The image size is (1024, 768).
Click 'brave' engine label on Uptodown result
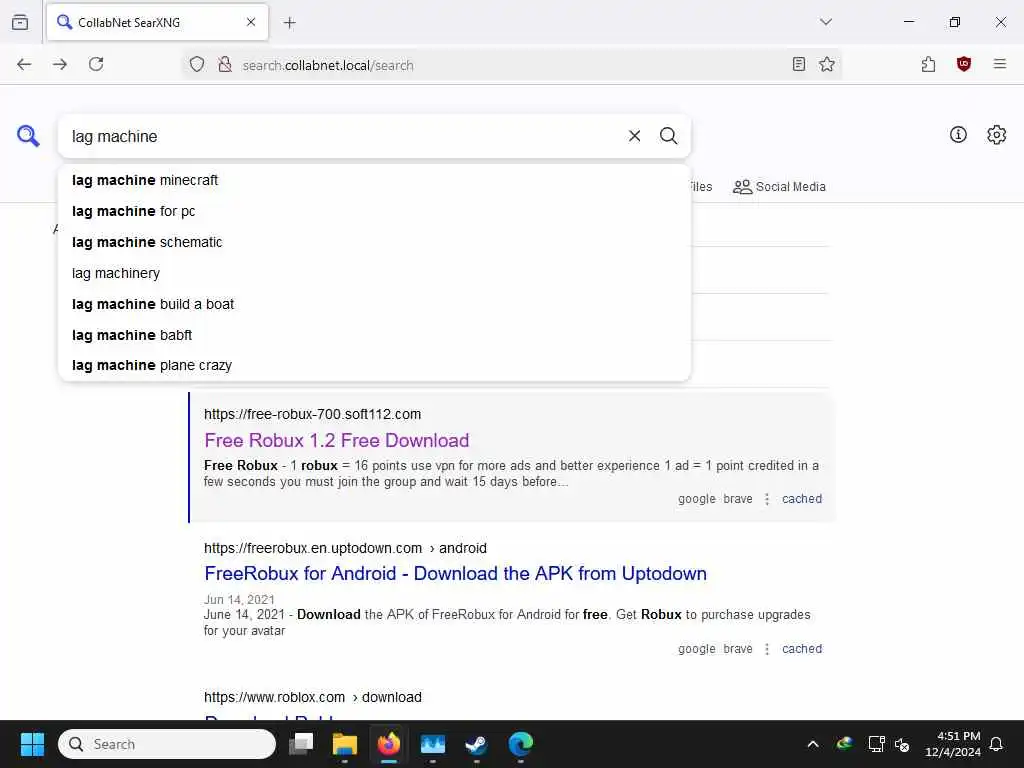point(738,649)
